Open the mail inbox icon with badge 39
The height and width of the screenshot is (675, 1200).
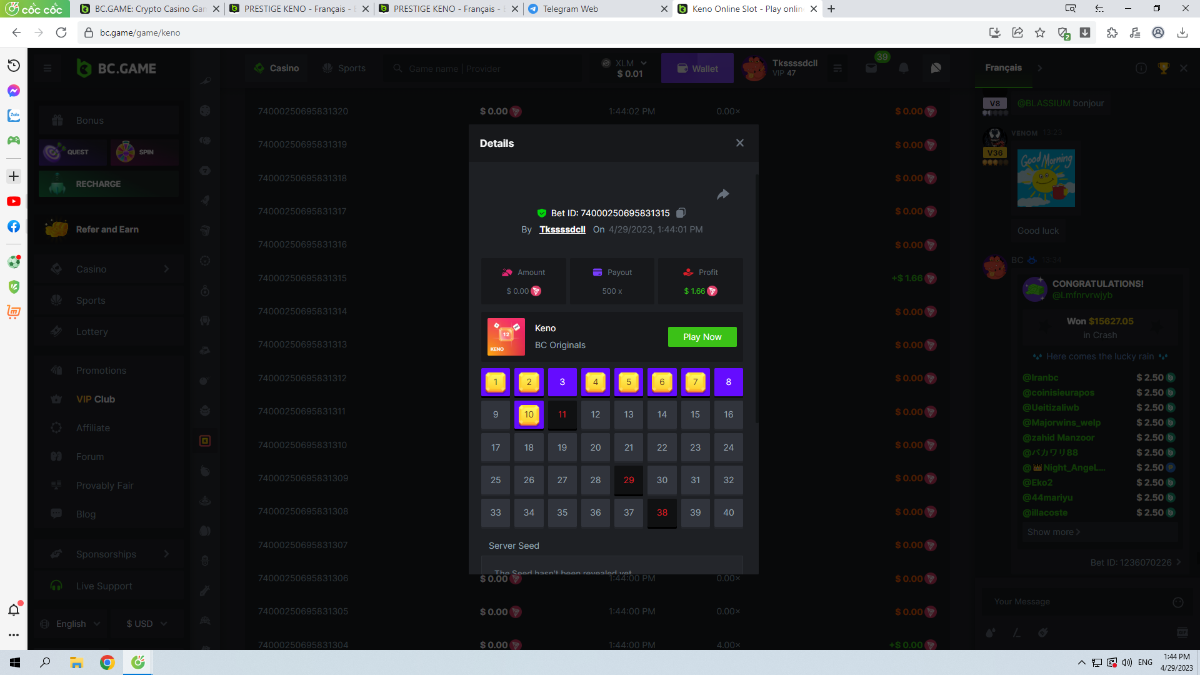tap(868, 68)
